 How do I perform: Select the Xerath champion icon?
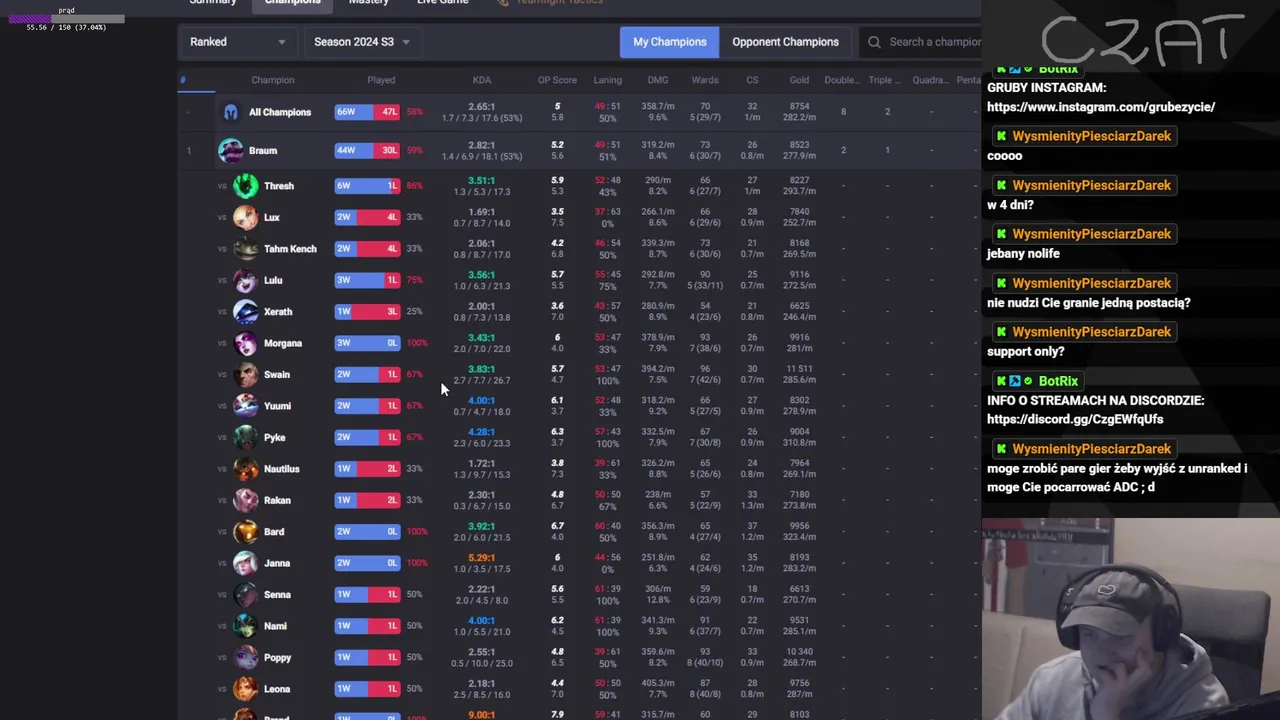click(245, 312)
